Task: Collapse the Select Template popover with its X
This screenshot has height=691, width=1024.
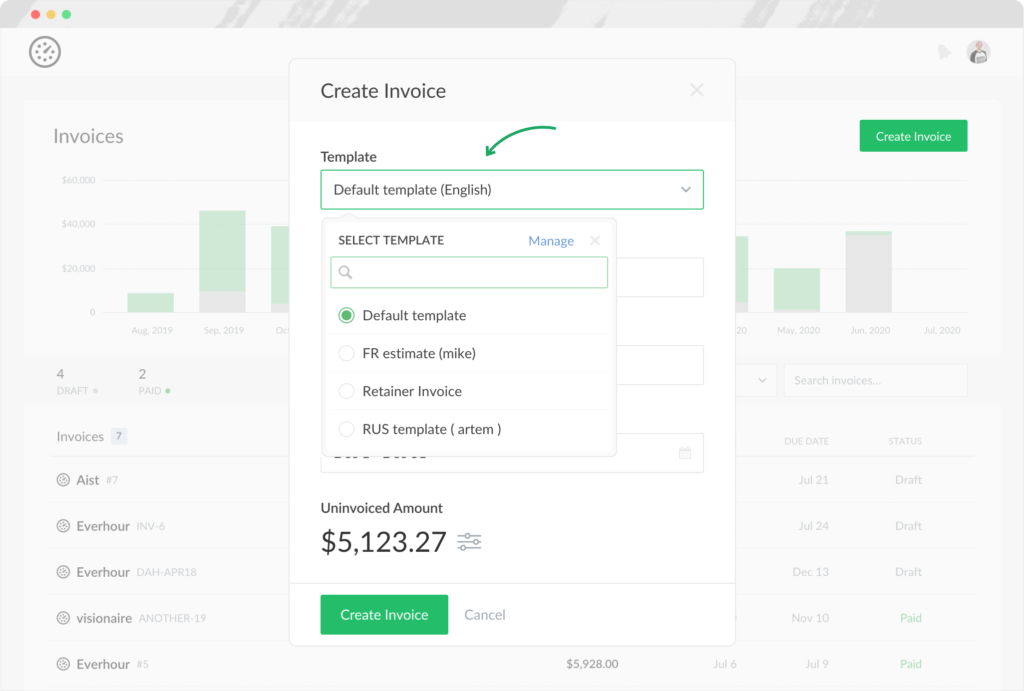Action: pyautogui.click(x=595, y=240)
